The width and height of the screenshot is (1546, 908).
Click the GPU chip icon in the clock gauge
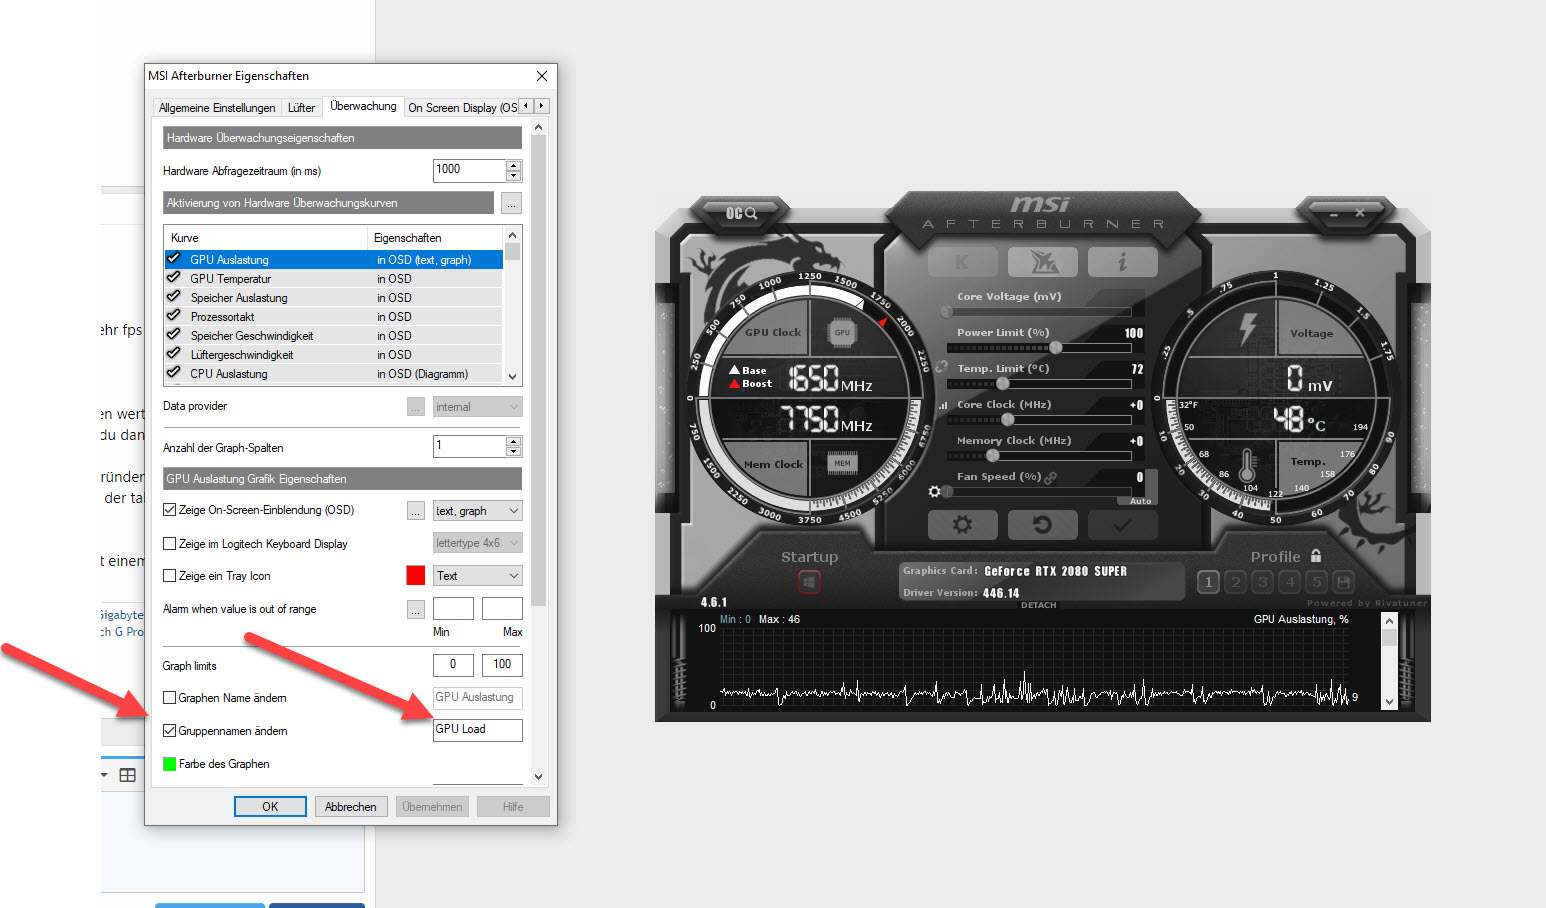[843, 332]
